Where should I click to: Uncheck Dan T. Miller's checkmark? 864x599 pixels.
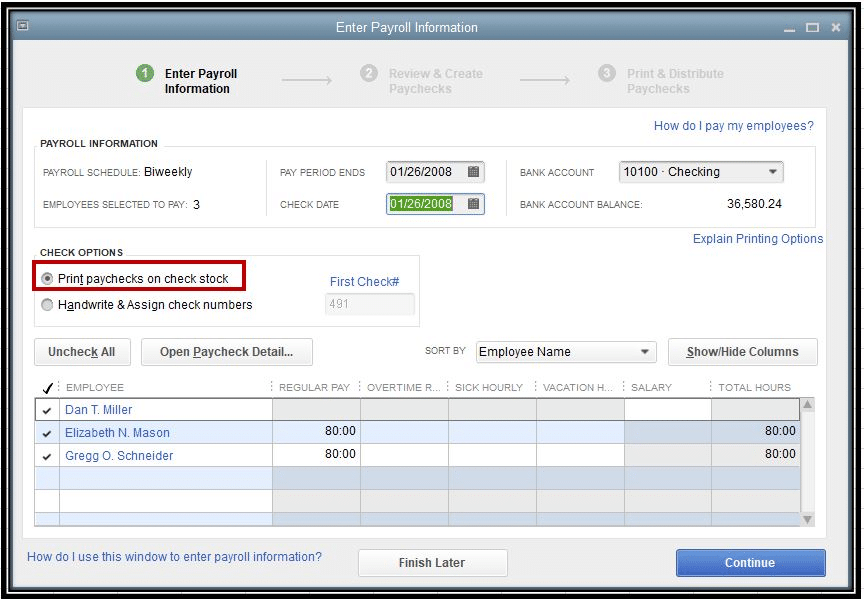coord(47,410)
